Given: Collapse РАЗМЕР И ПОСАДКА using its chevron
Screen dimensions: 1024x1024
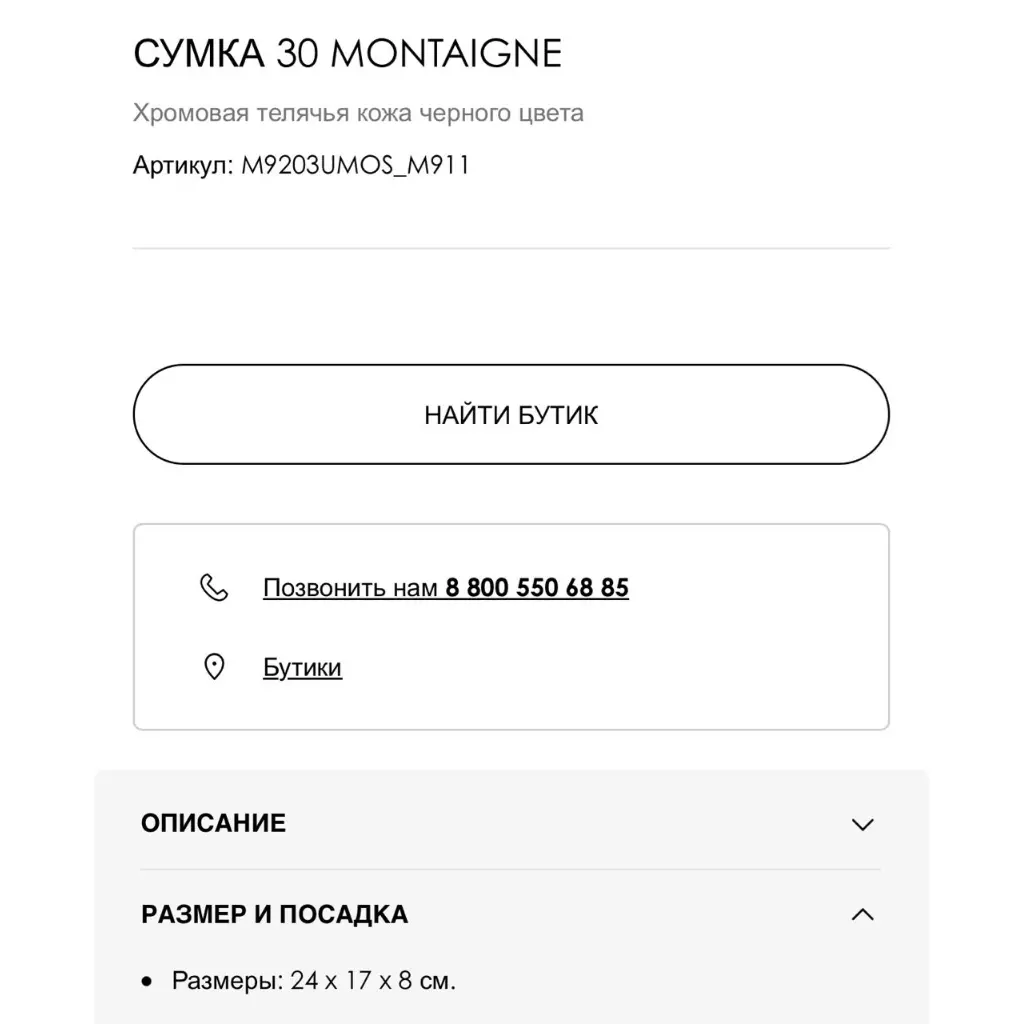Looking at the screenshot, I should point(862,914).
